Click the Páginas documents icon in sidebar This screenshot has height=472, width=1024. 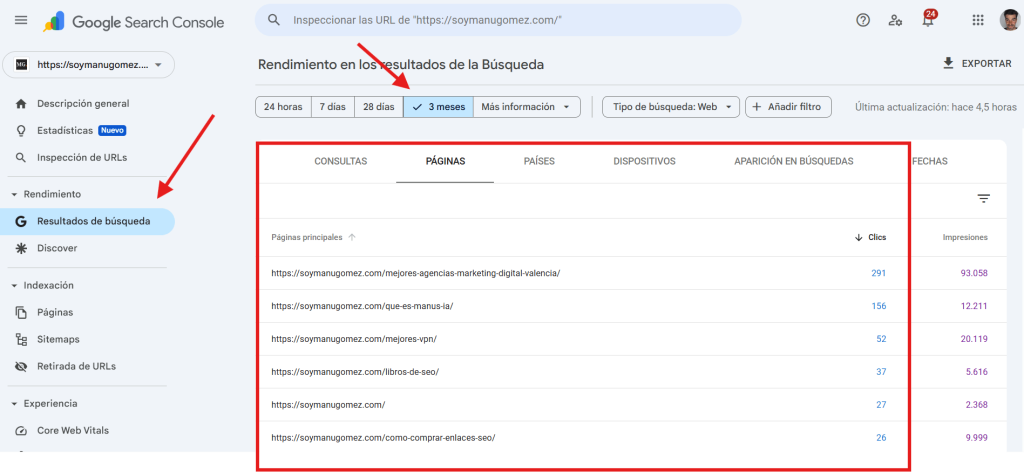click(21, 312)
